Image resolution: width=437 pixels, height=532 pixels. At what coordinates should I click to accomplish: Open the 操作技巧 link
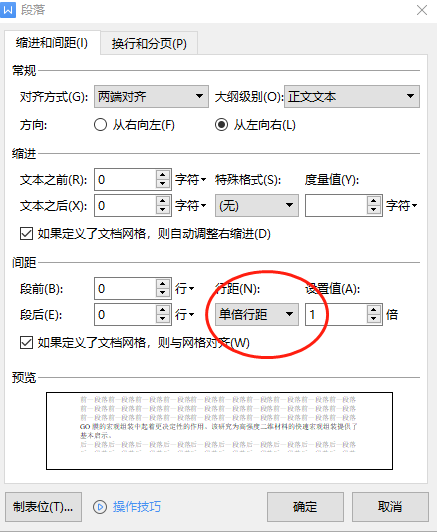137,507
